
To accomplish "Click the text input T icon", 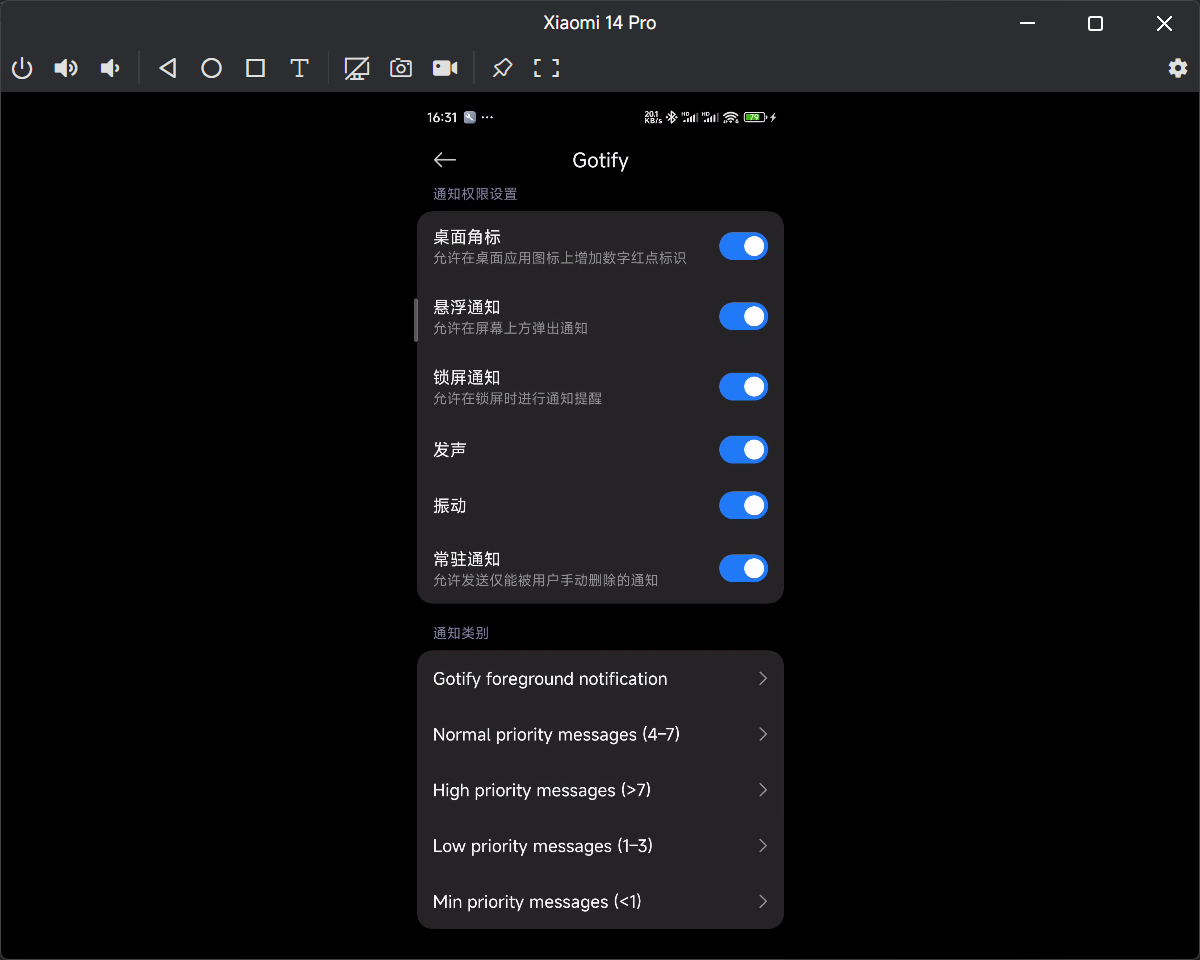I will pos(299,68).
